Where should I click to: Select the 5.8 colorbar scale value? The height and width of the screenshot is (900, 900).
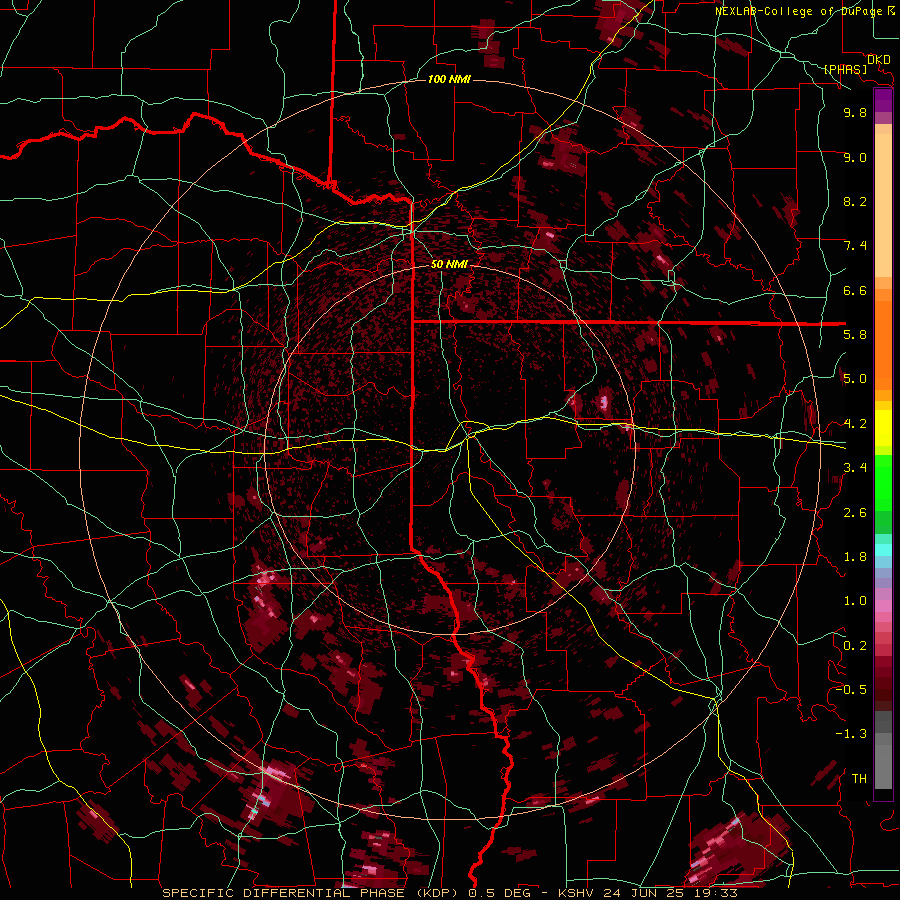point(855,335)
